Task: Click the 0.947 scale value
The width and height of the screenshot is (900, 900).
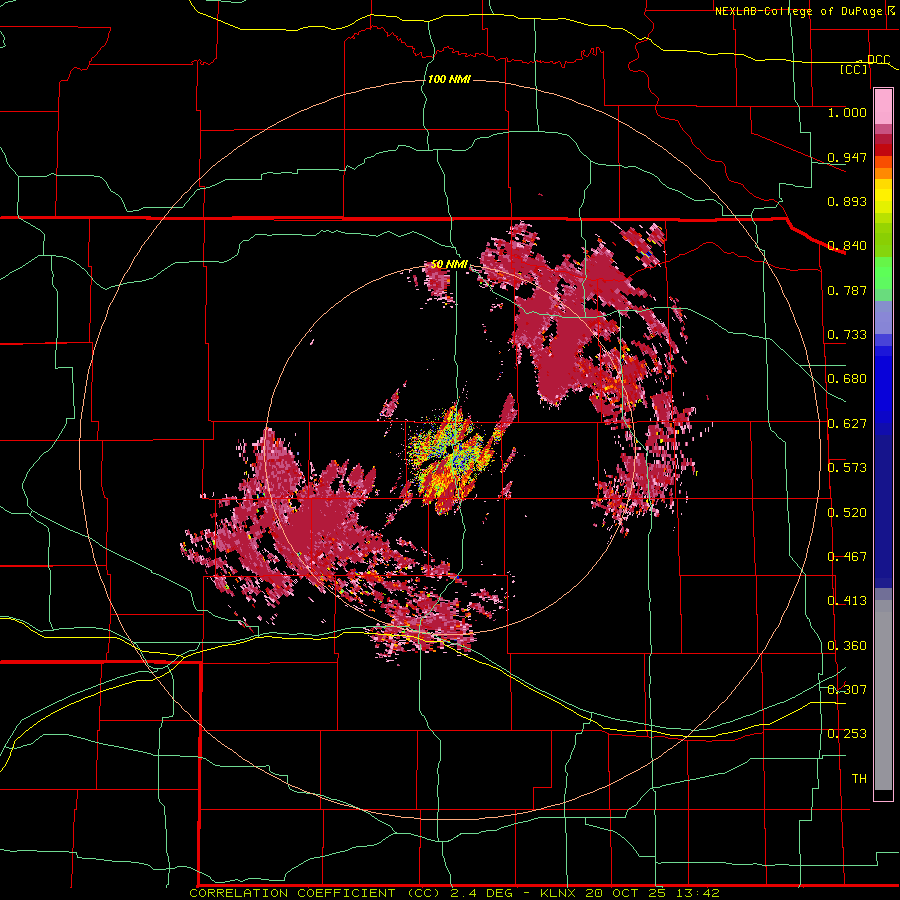Action: coord(847,157)
